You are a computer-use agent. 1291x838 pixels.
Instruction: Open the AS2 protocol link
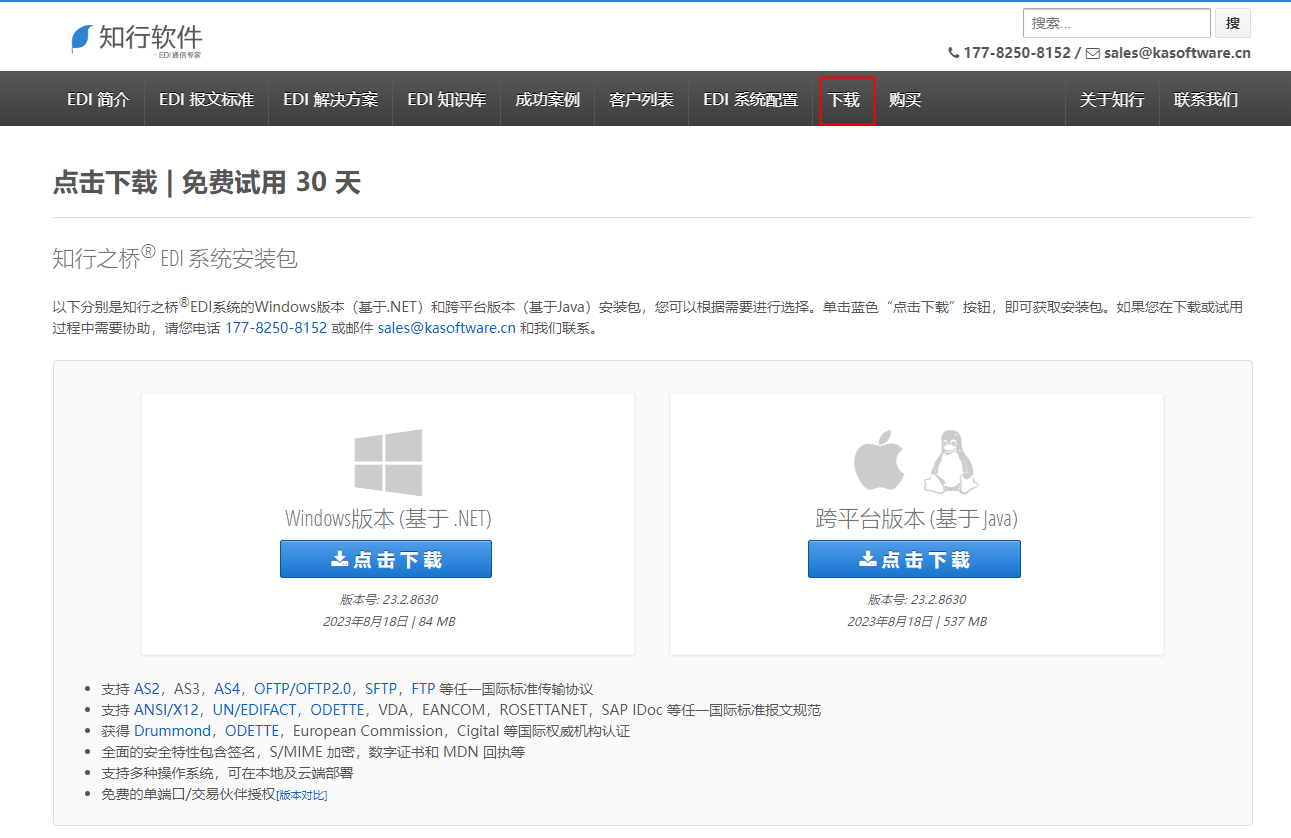click(146, 689)
